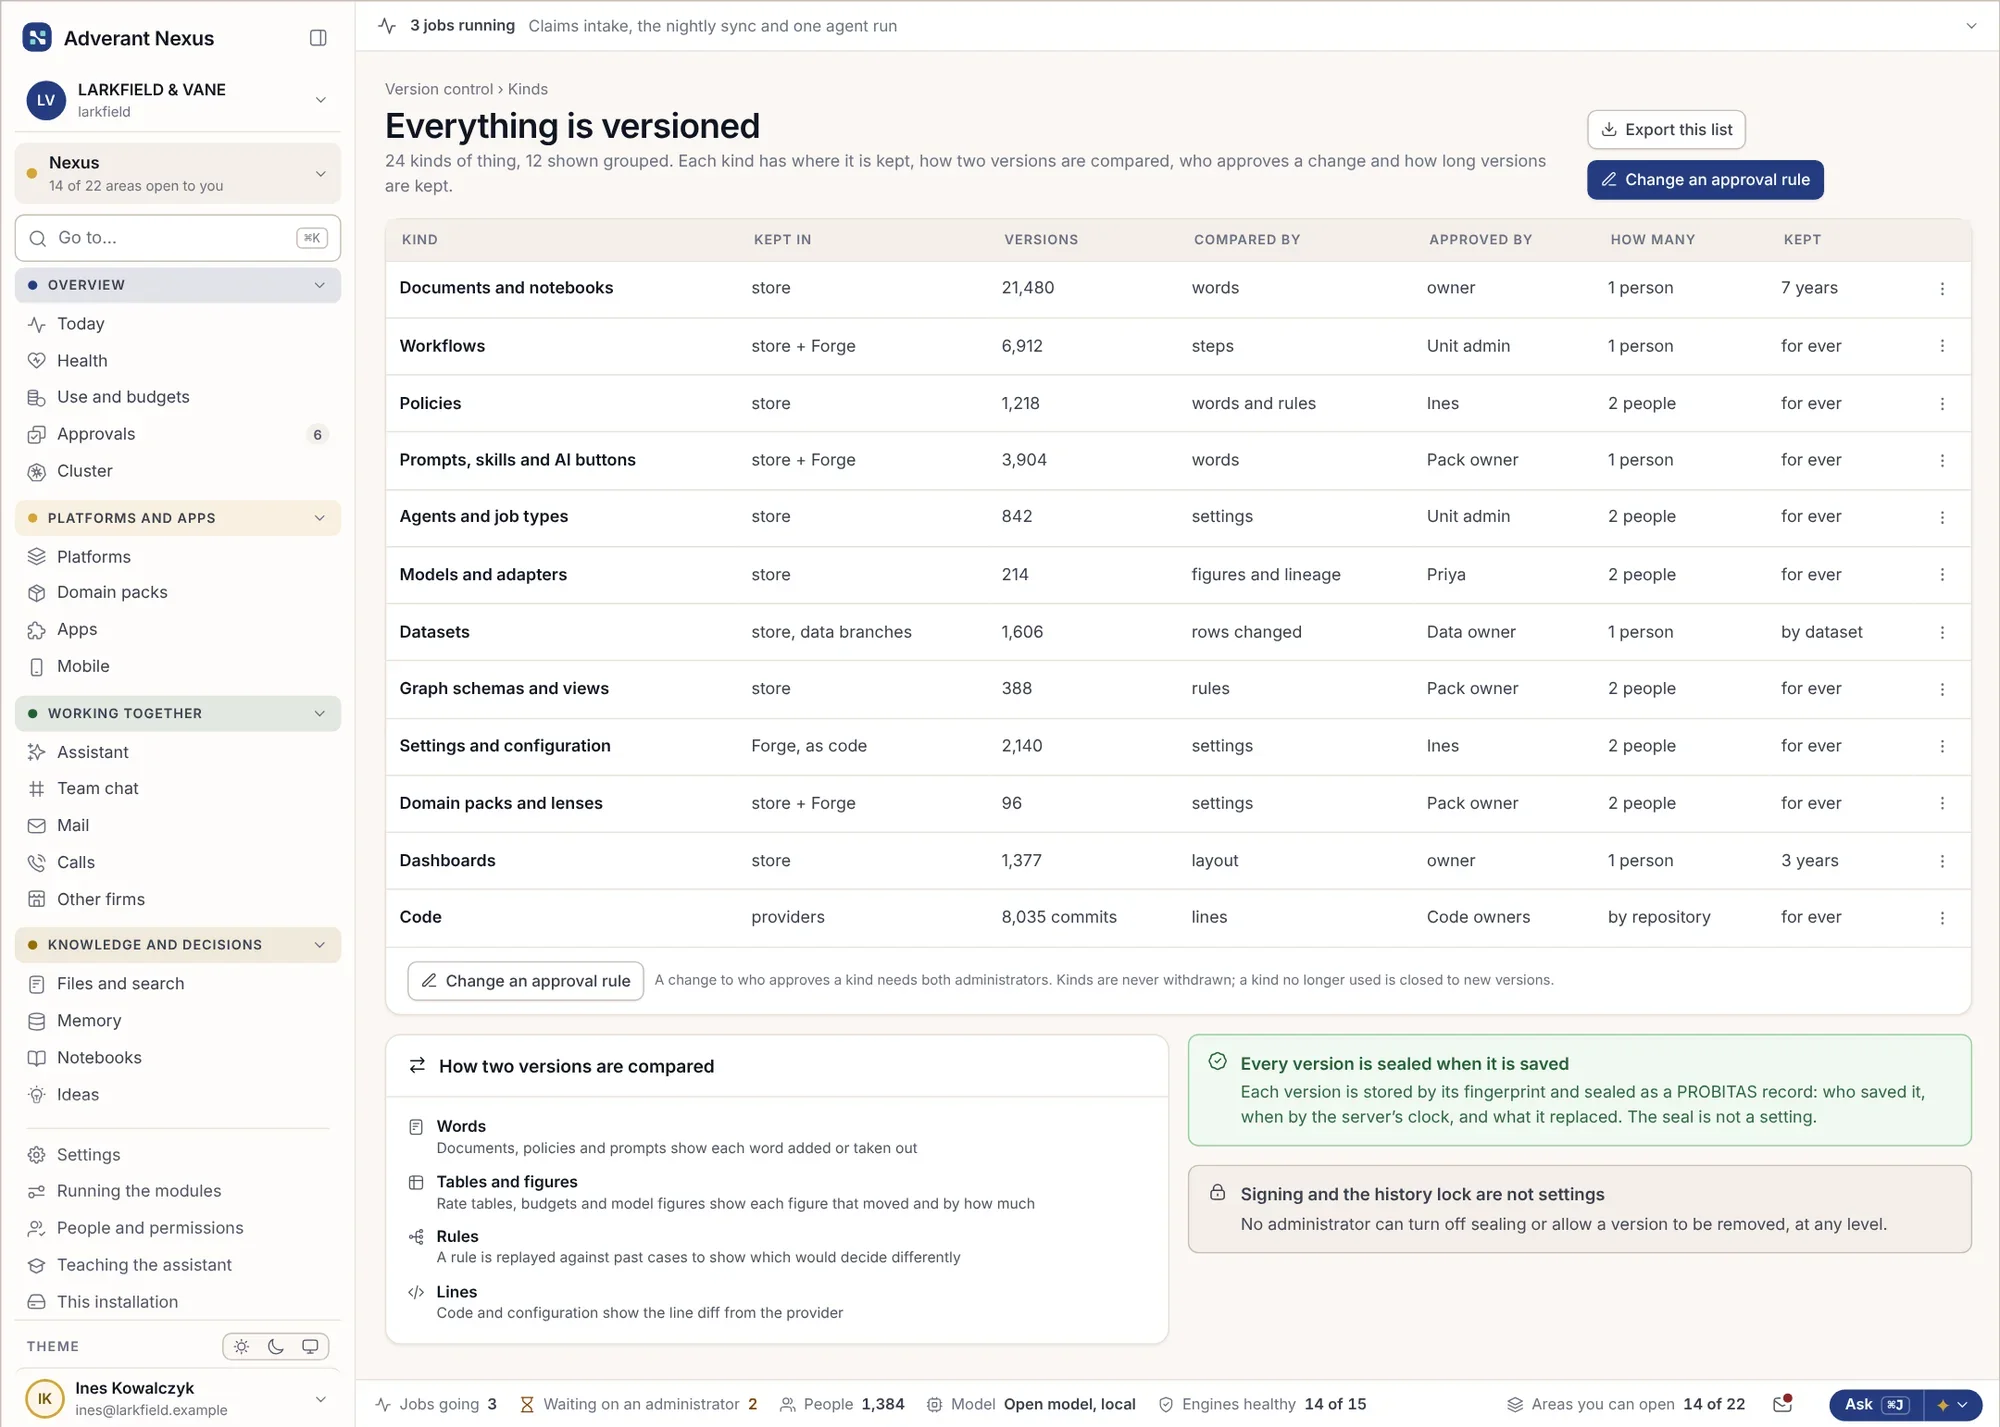Sort by the Versions column header
This screenshot has width=2000, height=1427.
coord(1041,240)
